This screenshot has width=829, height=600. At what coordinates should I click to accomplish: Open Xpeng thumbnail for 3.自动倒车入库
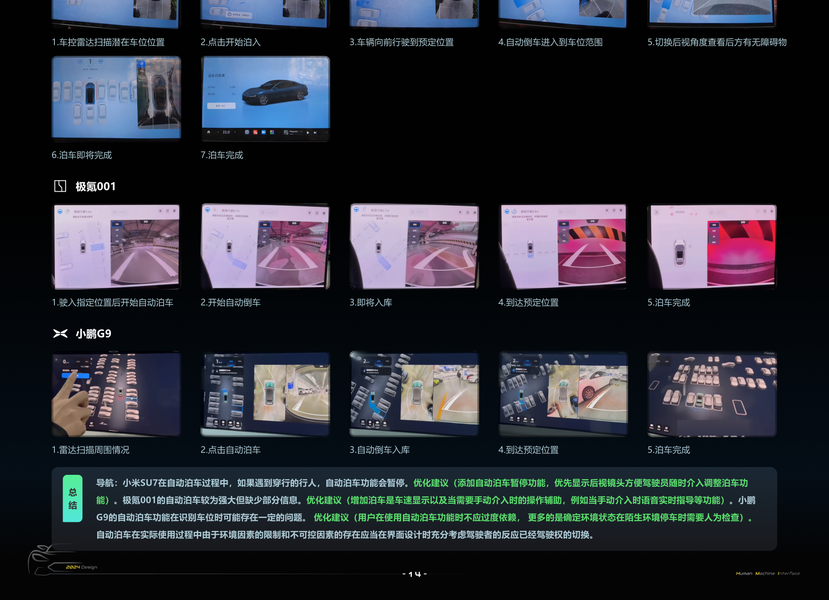click(x=414, y=394)
